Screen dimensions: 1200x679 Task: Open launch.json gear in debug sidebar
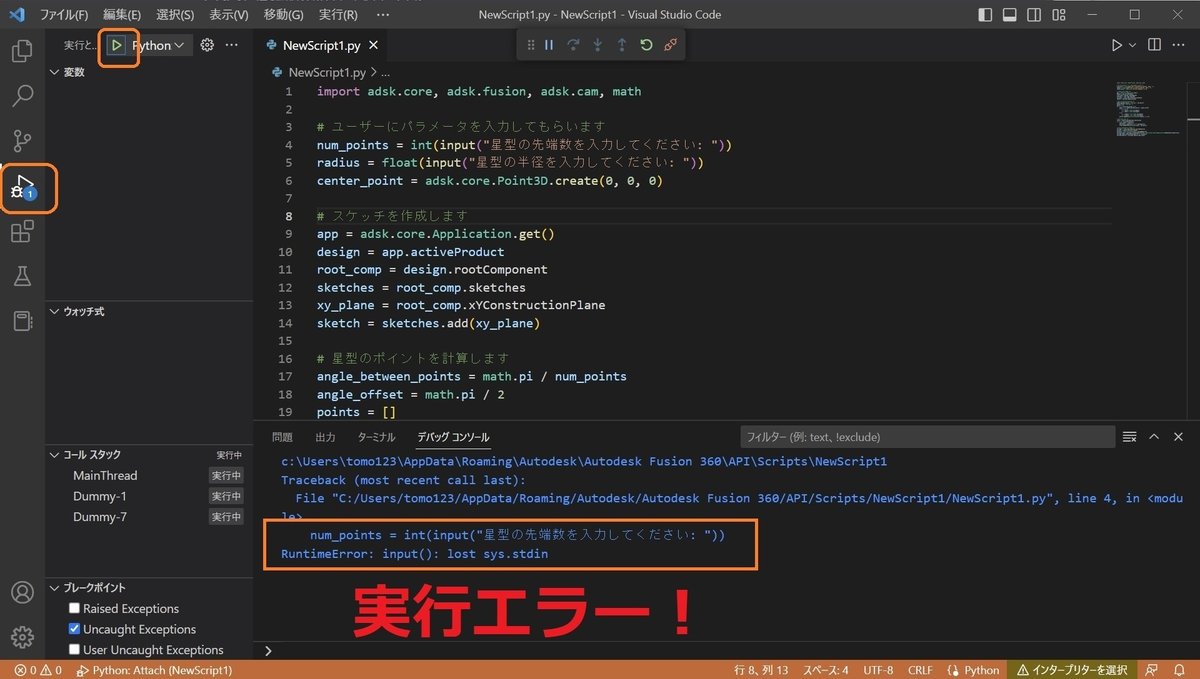point(207,45)
